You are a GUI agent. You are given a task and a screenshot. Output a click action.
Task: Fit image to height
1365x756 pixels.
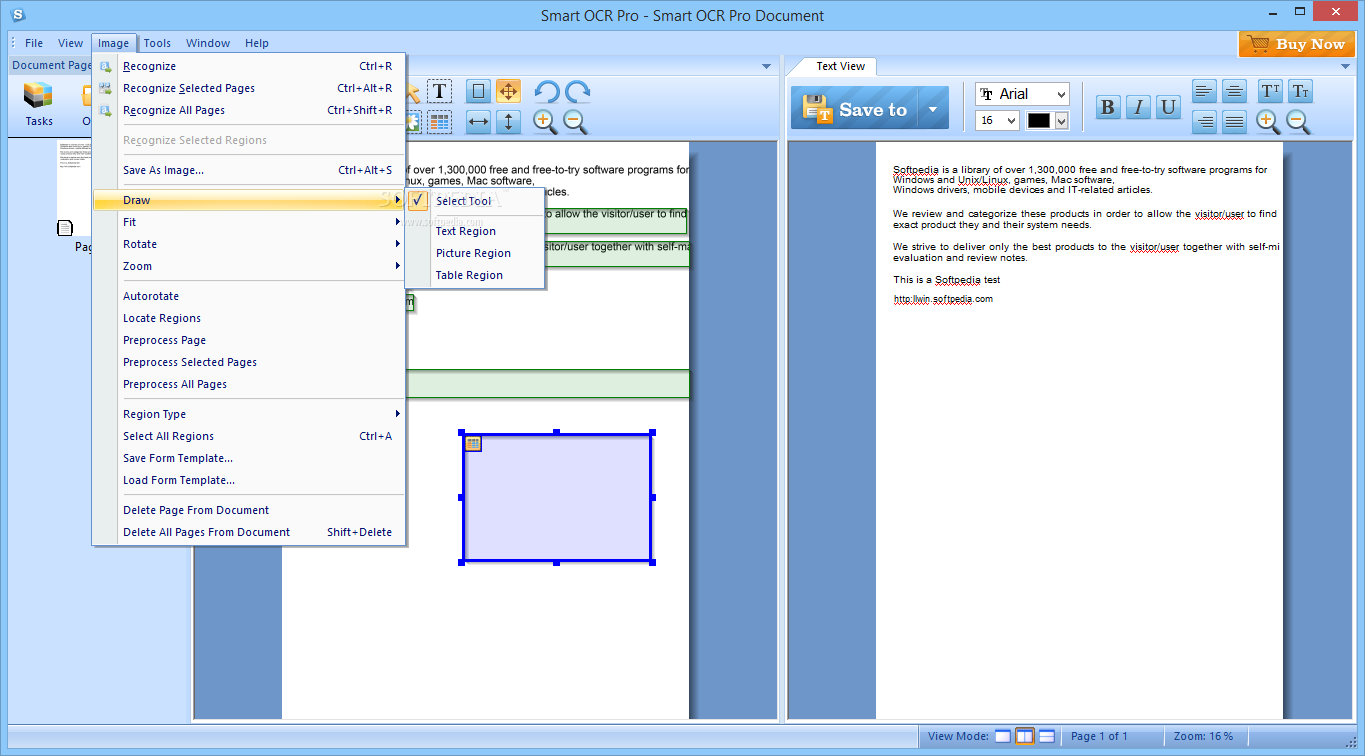point(508,122)
